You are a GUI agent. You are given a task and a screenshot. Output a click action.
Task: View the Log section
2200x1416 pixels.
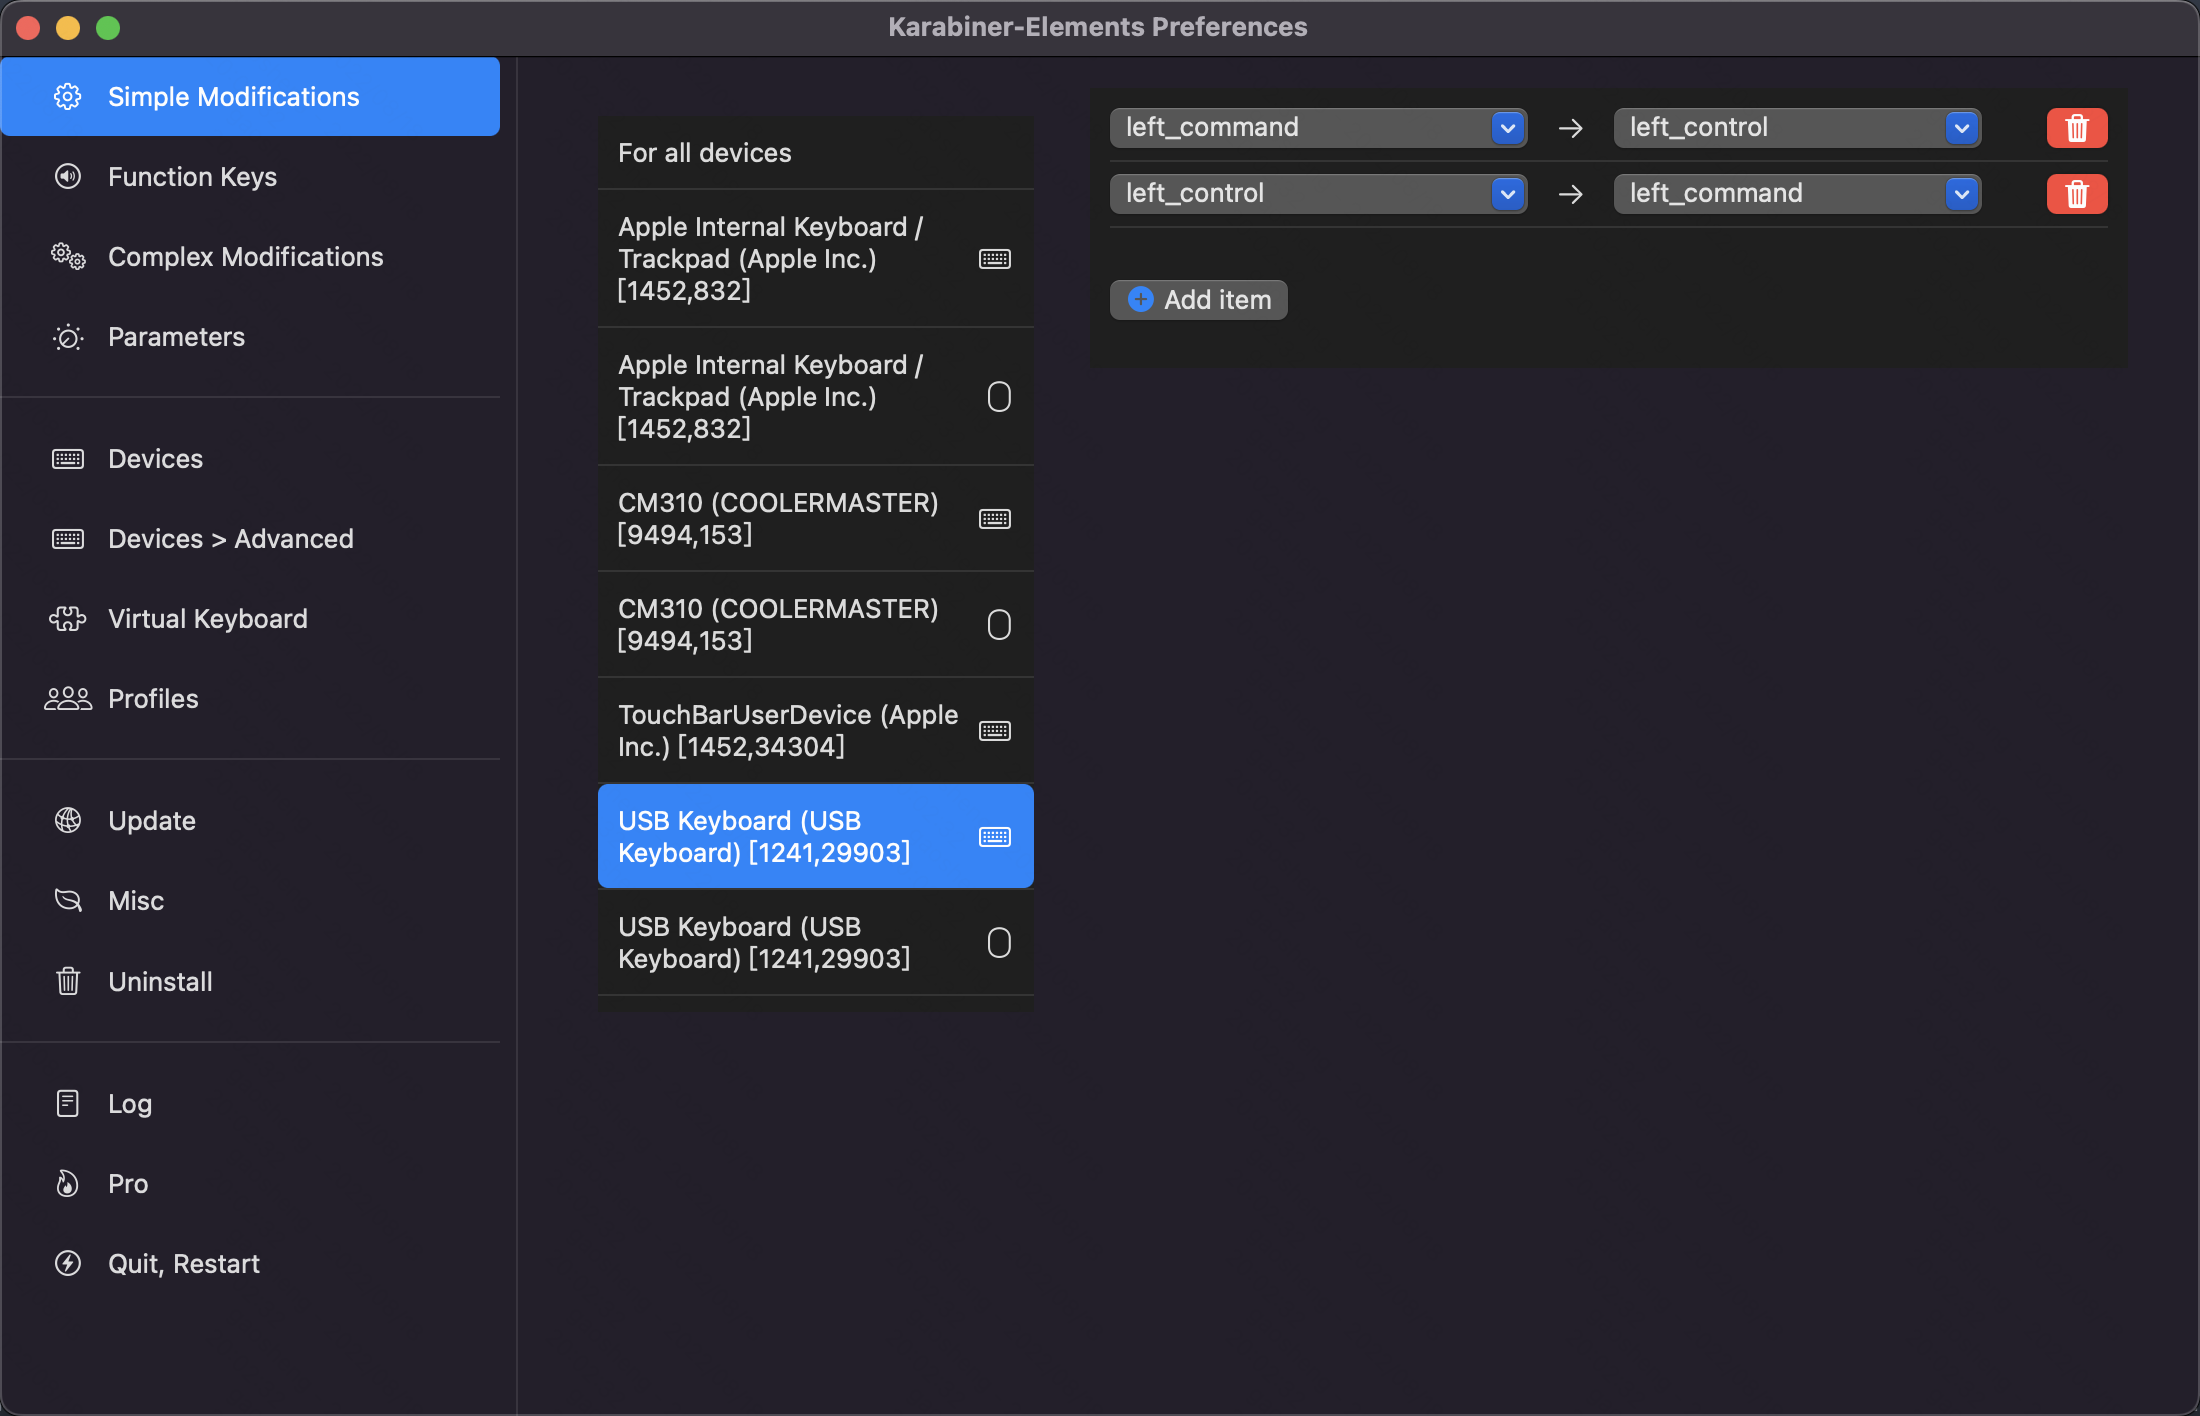tap(250, 1103)
